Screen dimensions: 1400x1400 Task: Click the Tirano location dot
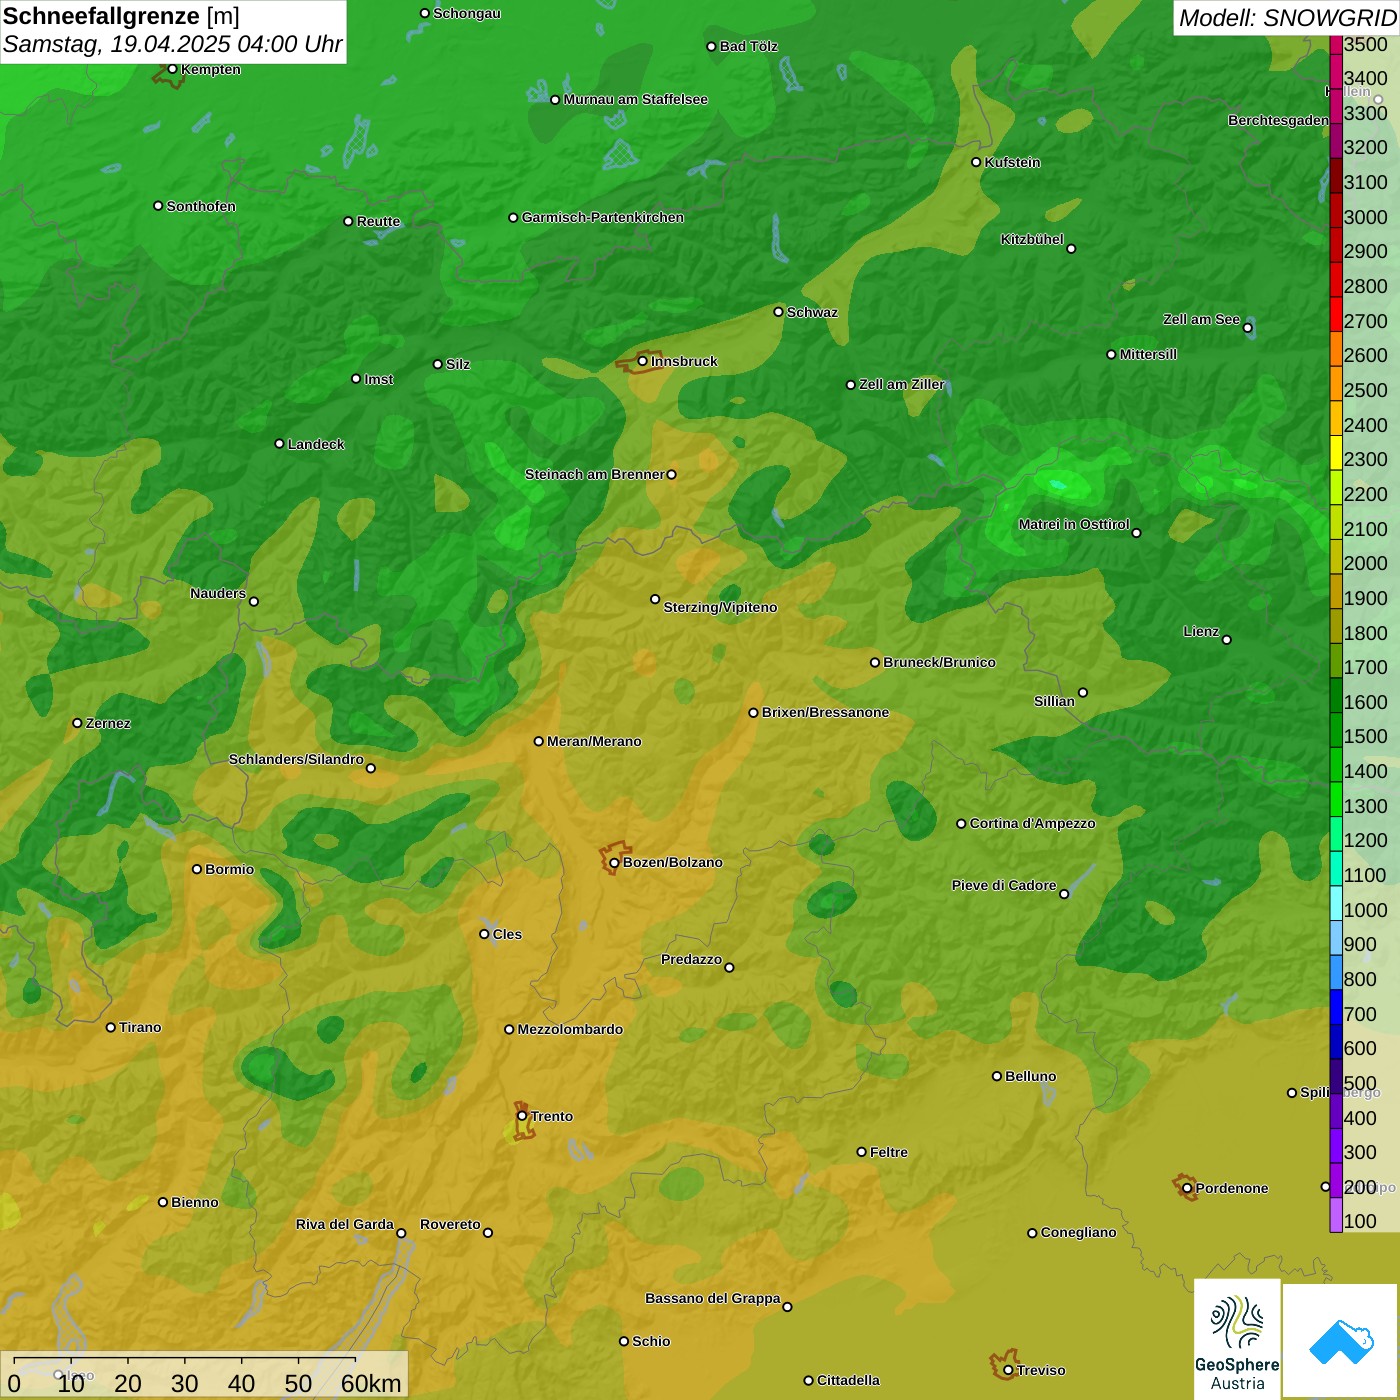(x=111, y=1027)
